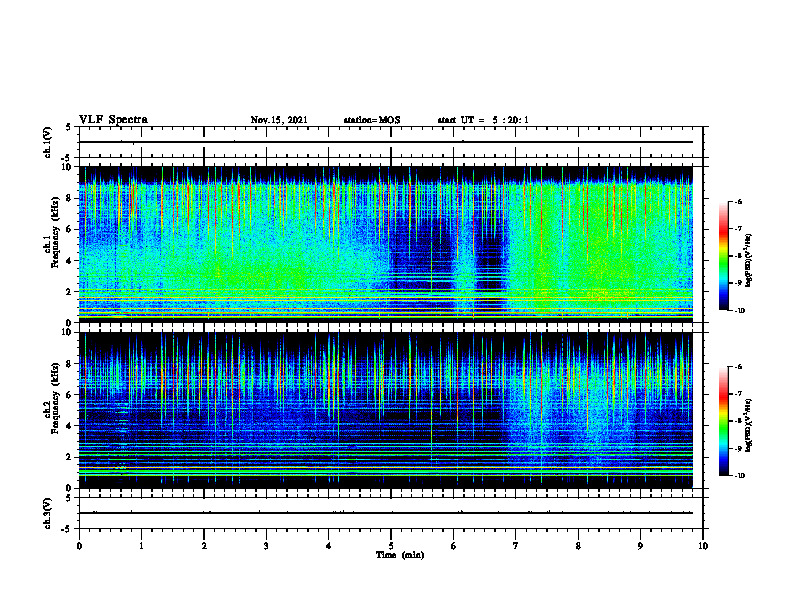Click the "9" time axis tick label
The width and height of the screenshot is (792, 612).
640,546
